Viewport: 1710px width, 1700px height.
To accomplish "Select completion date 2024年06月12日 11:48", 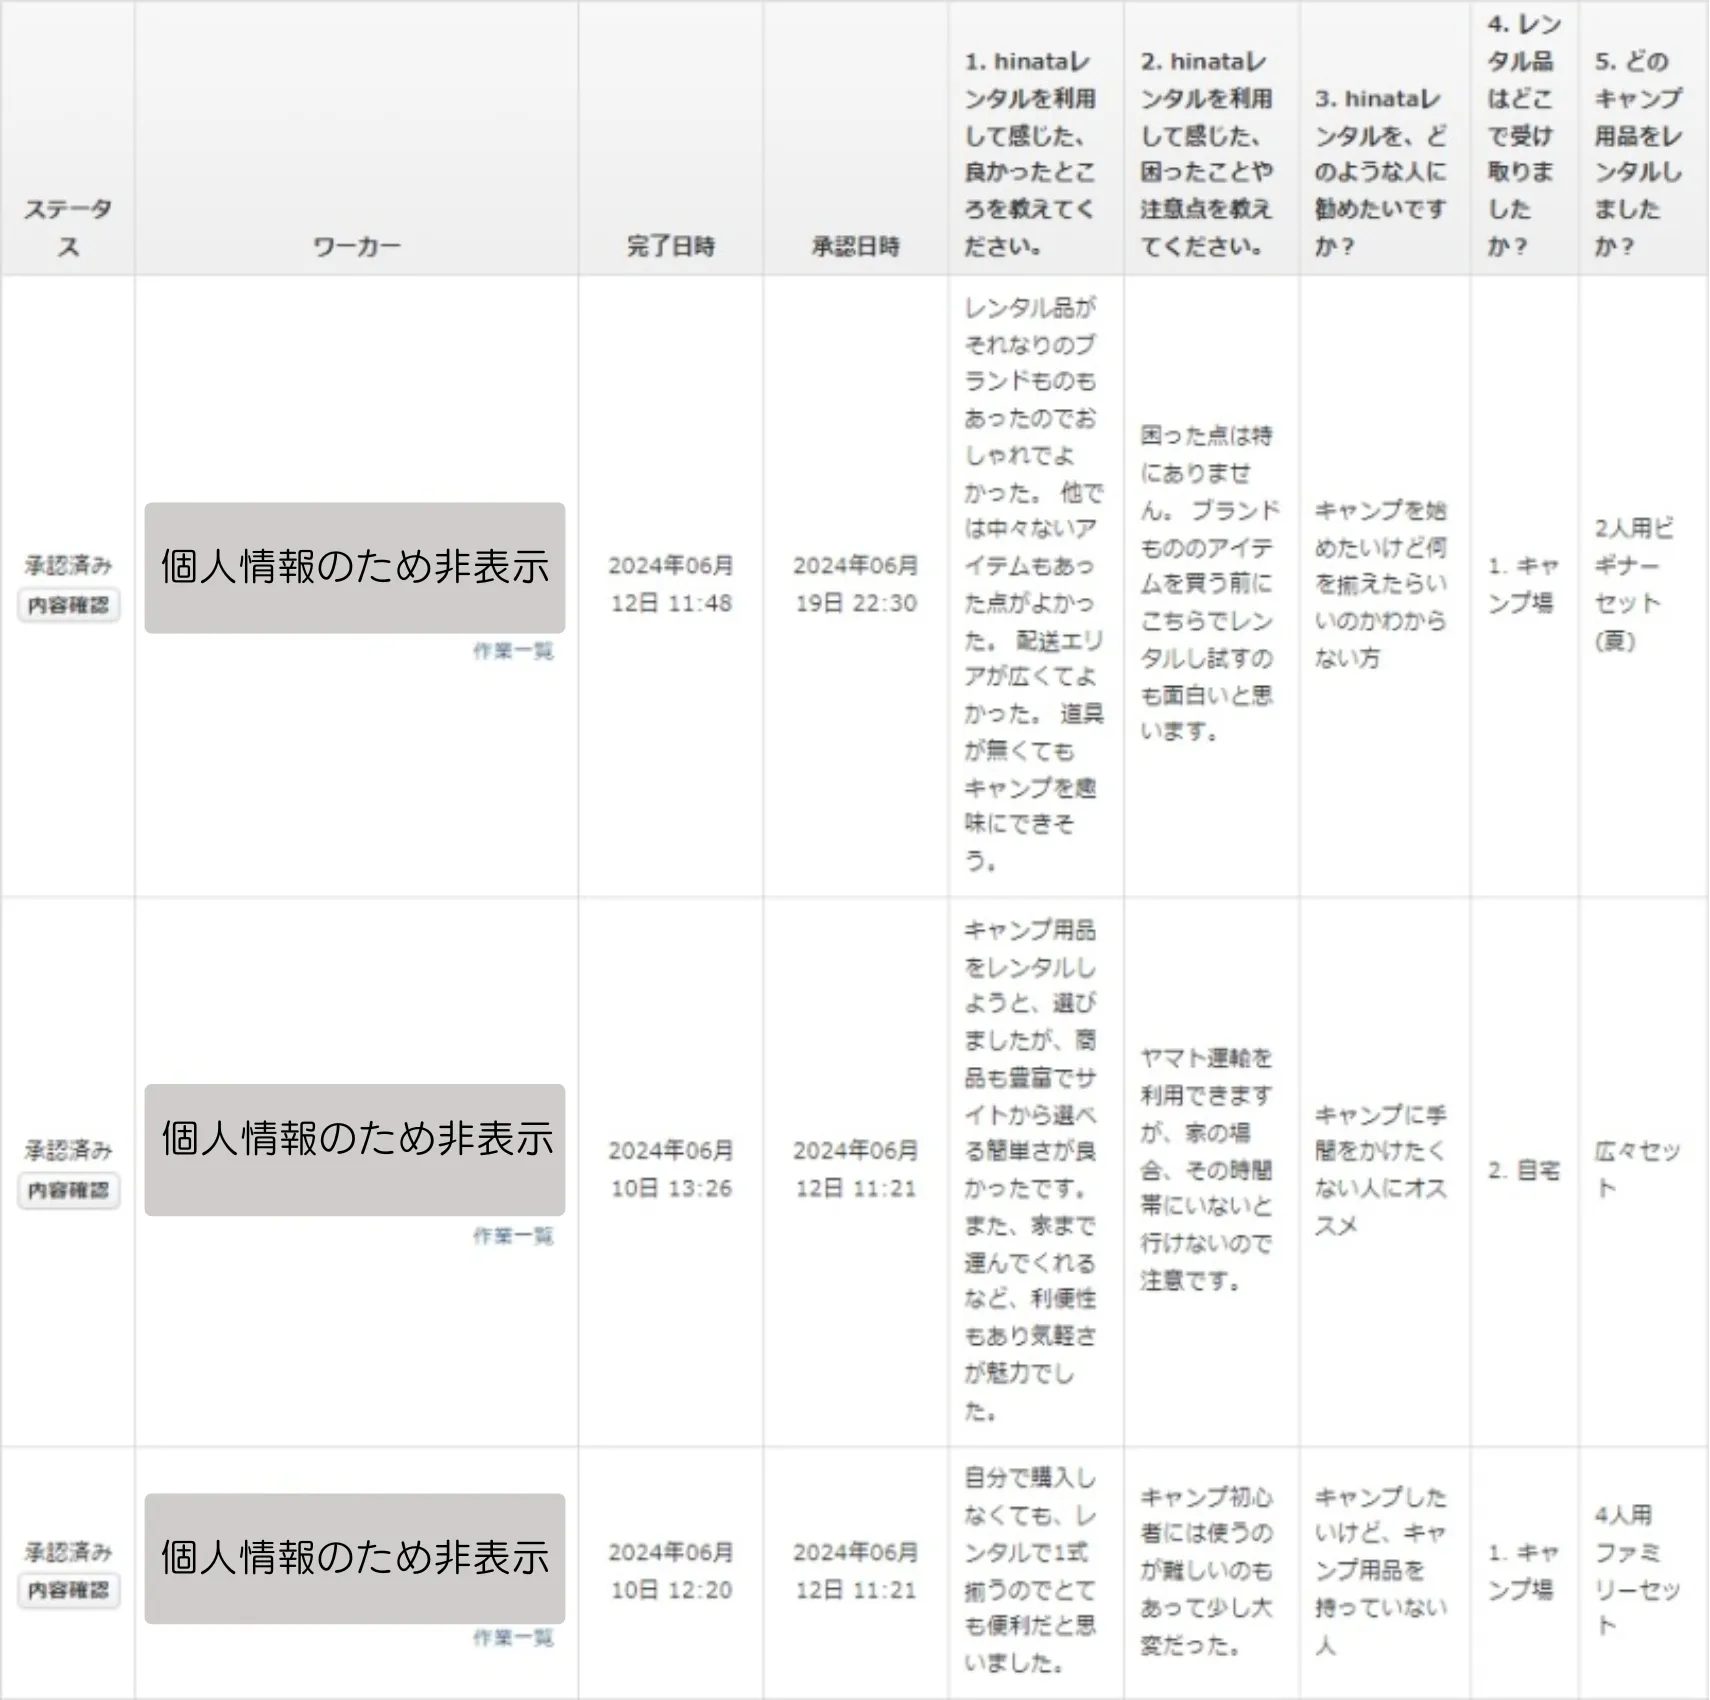I will point(671,584).
